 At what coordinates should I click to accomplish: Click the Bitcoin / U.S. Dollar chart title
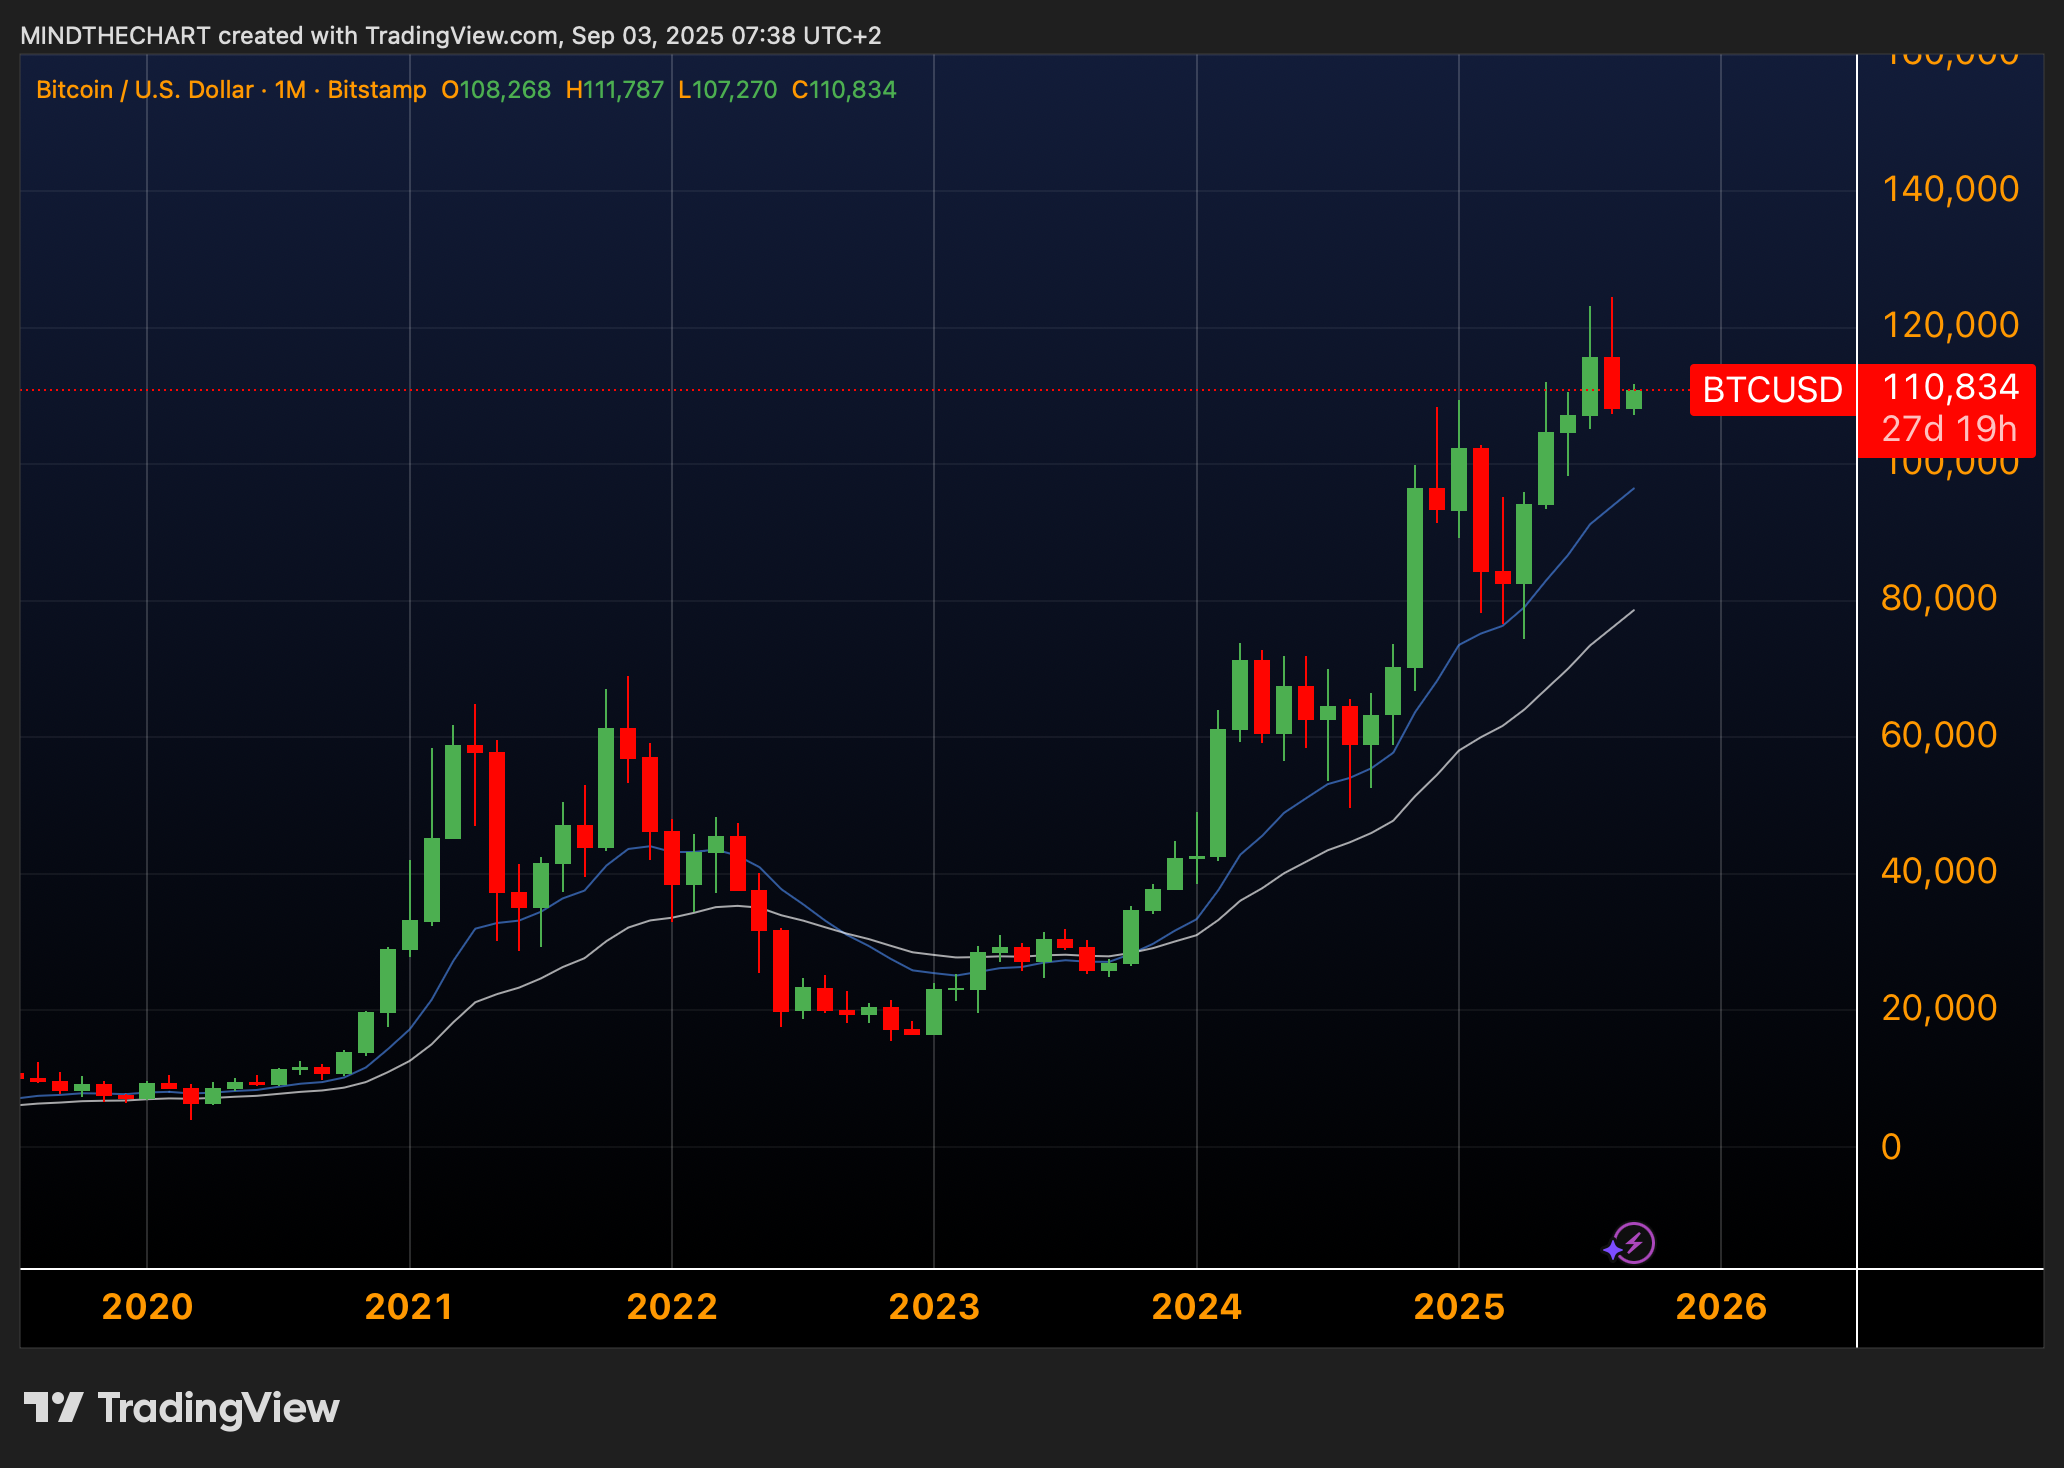144,90
